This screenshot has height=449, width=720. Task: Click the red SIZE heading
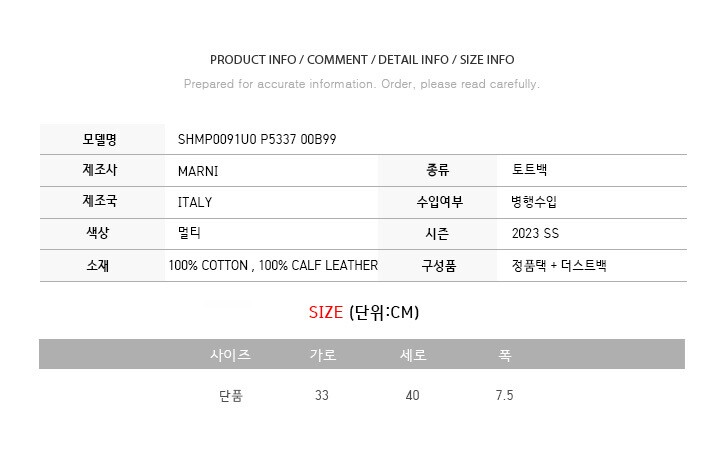point(326,313)
